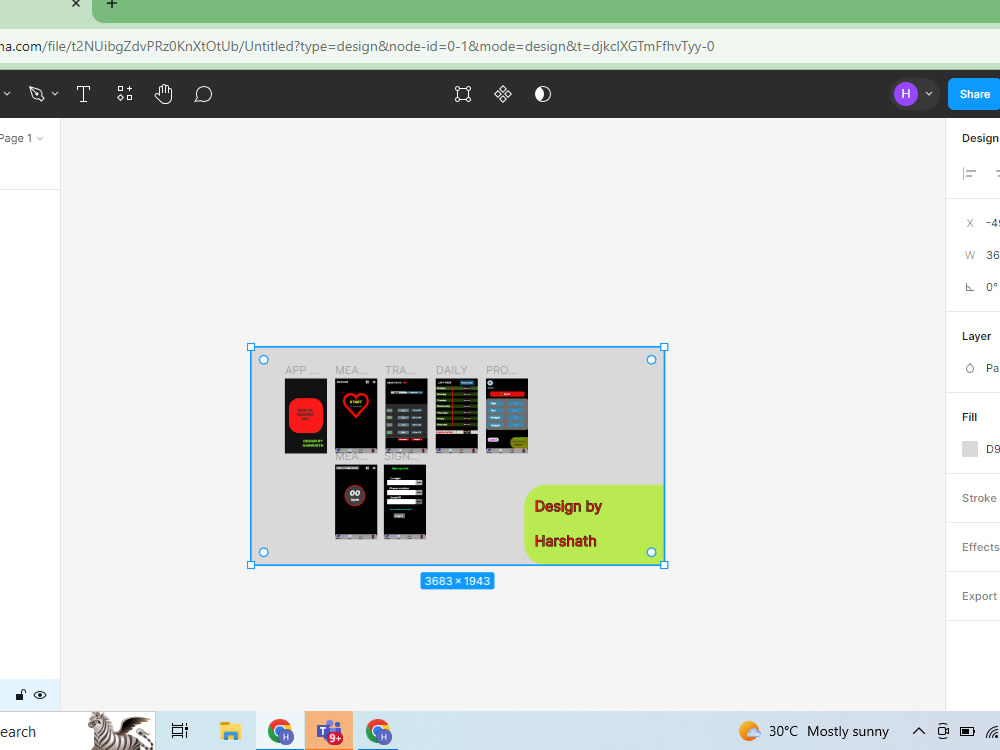
Task: Open Microsoft Teams from taskbar
Action: [x=329, y=731]
